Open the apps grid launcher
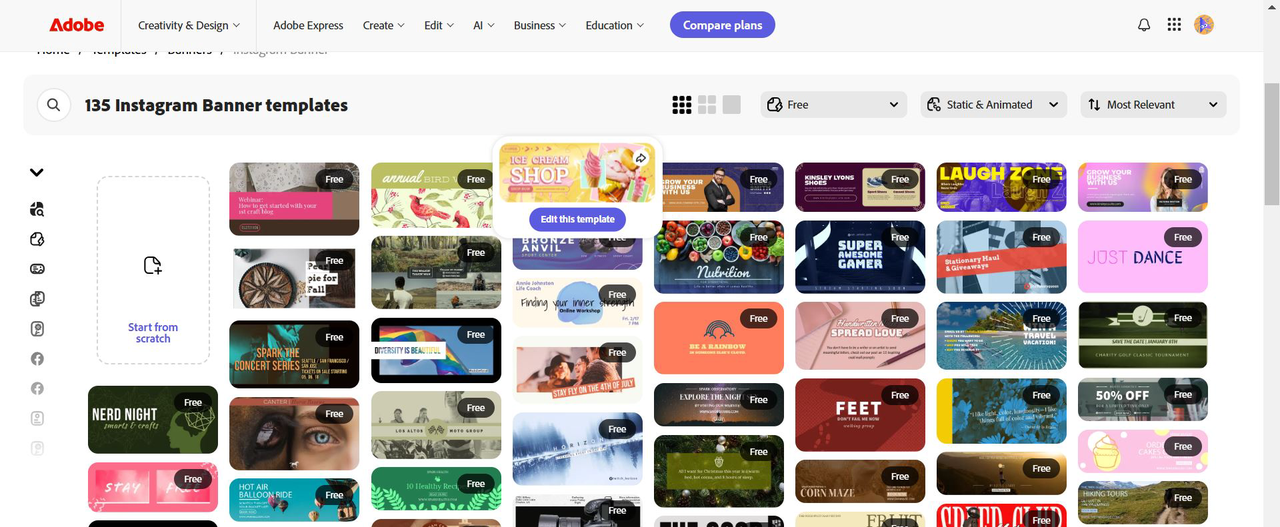The width and height of the screenshot is (1280, 527). [1174, 25]
